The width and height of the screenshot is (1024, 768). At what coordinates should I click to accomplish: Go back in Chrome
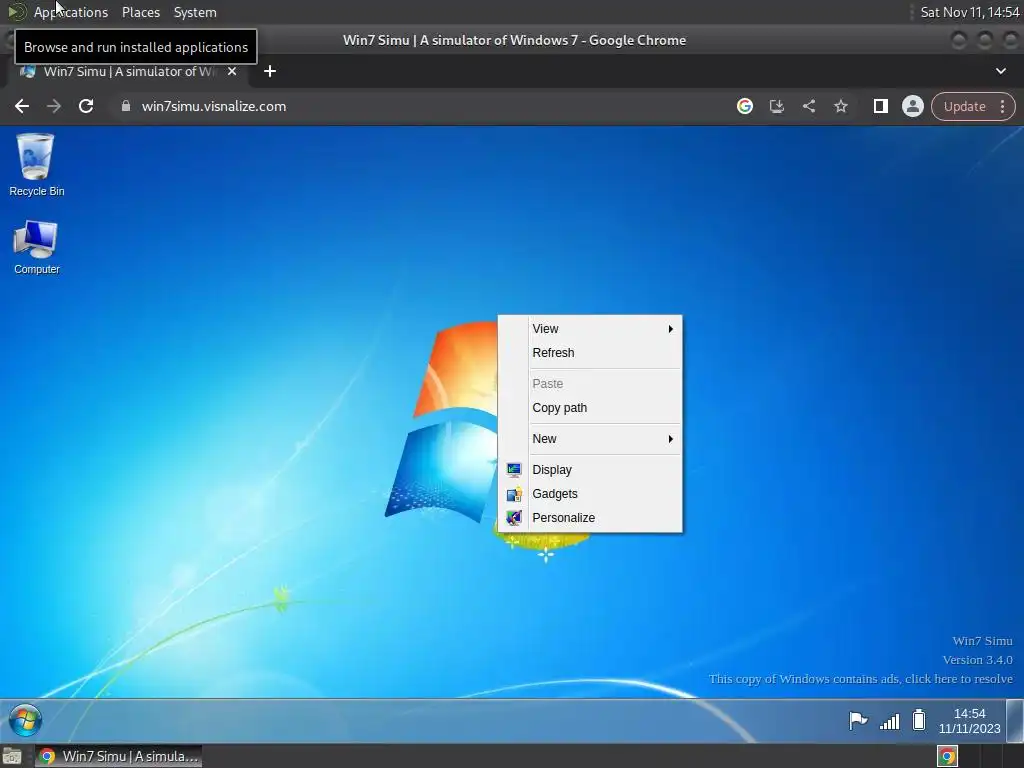pyautogui.click(x=22, y=106)
